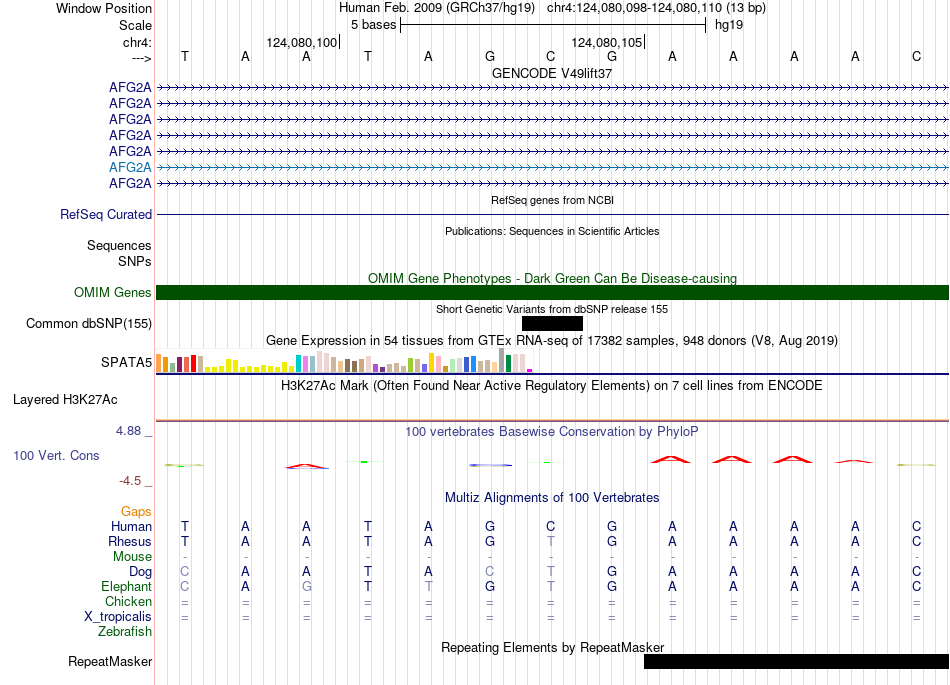Click the Dog species label

pyautogui.click(x=141, y=572)
